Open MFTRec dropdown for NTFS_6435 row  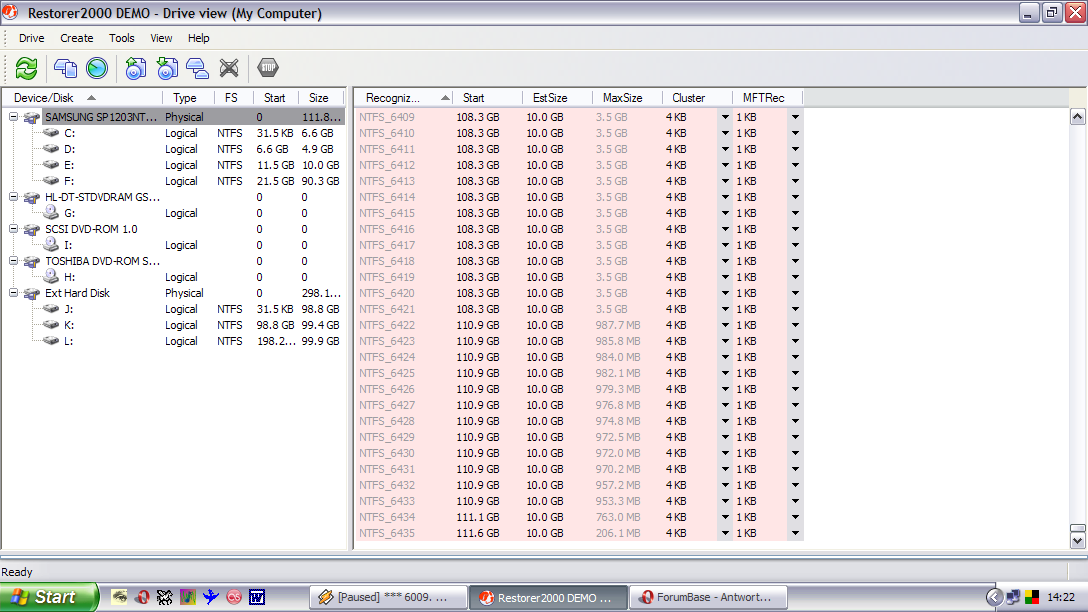coord(795,534)
